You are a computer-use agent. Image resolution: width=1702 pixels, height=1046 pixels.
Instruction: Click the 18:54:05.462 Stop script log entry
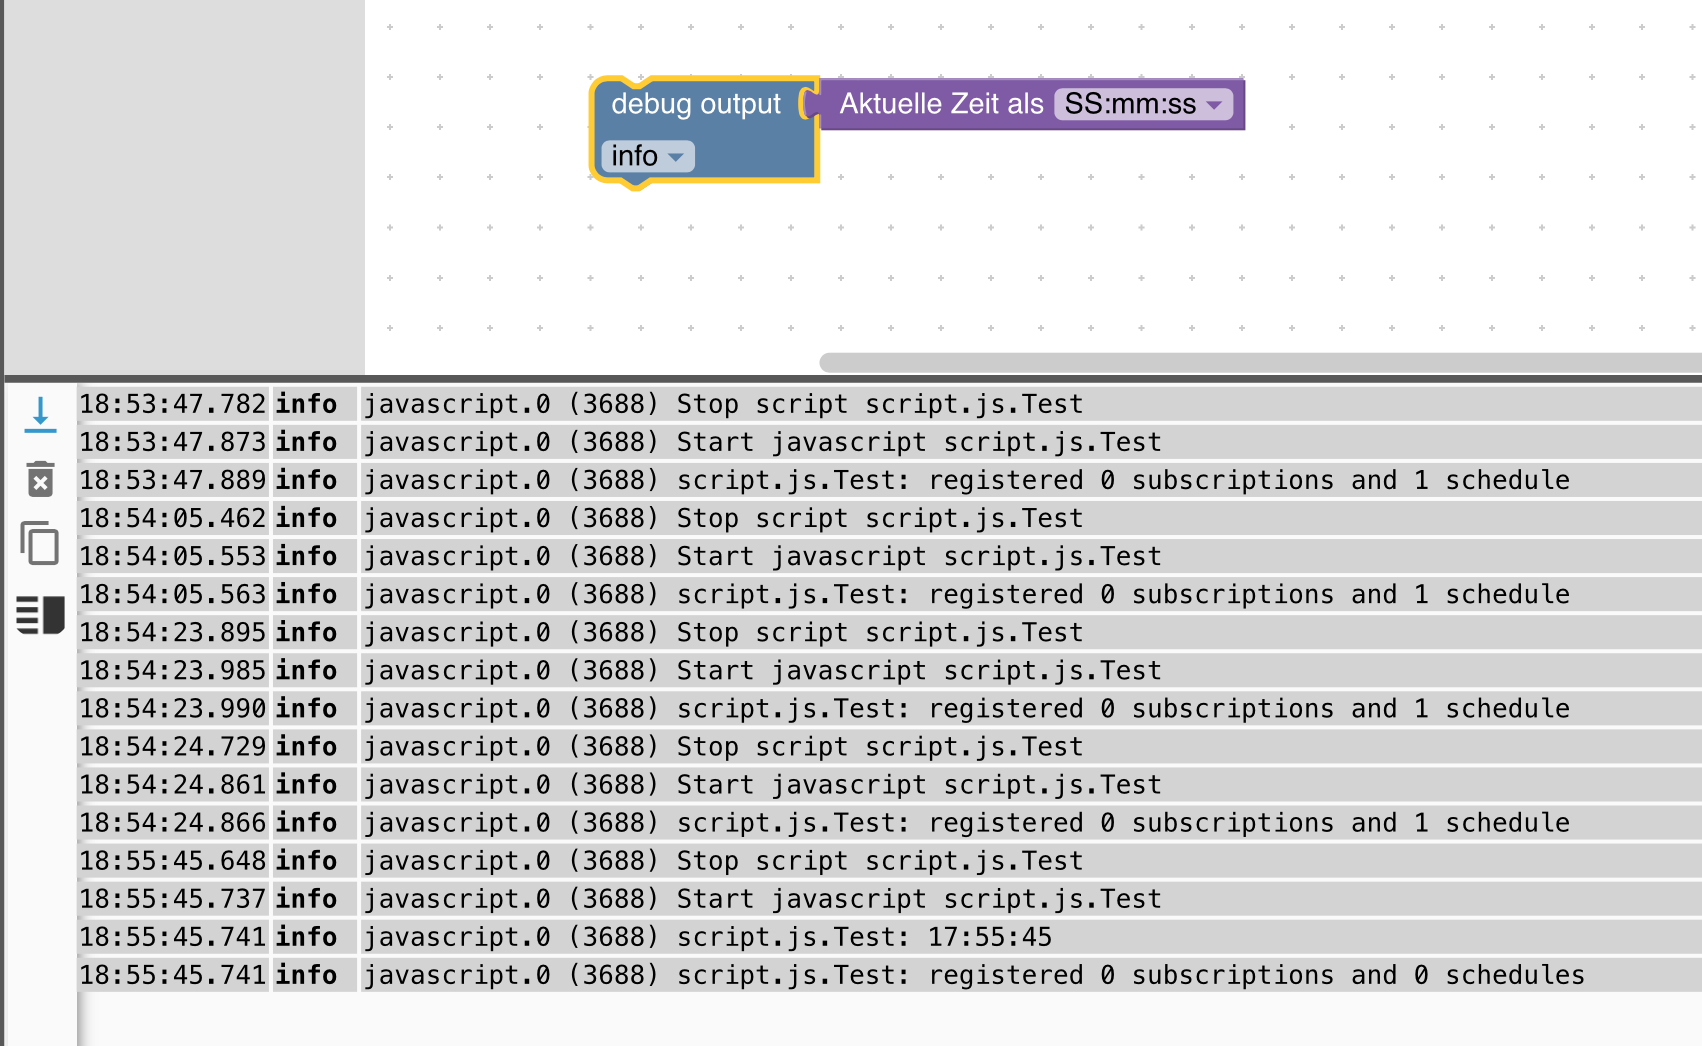pos(890,518)
